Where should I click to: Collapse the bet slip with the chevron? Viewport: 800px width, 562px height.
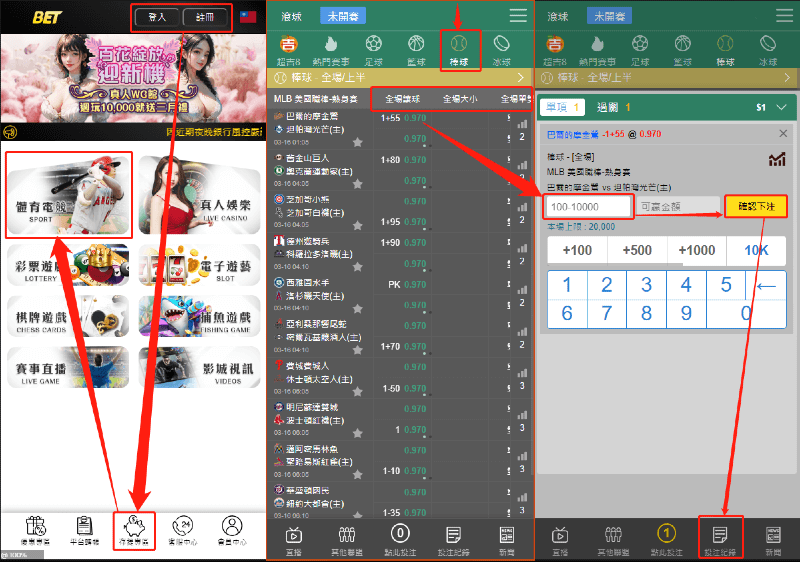point(781,107)
